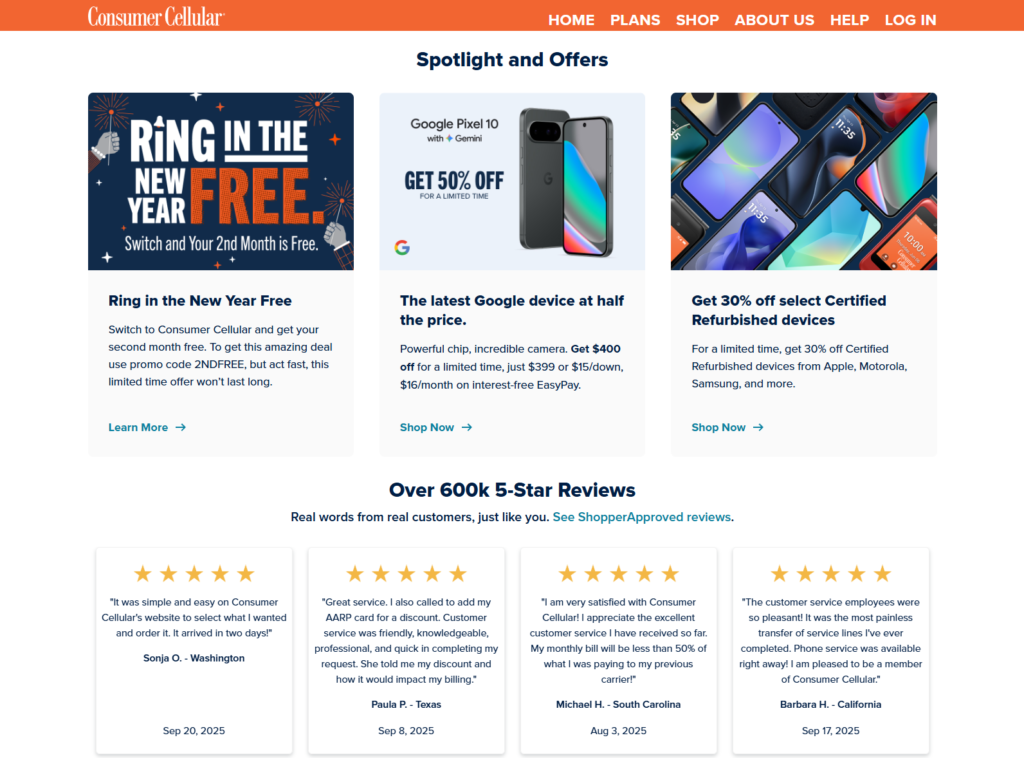Open the See ShopperApproved reviews link
The image size is (1024, 758).
641,517
